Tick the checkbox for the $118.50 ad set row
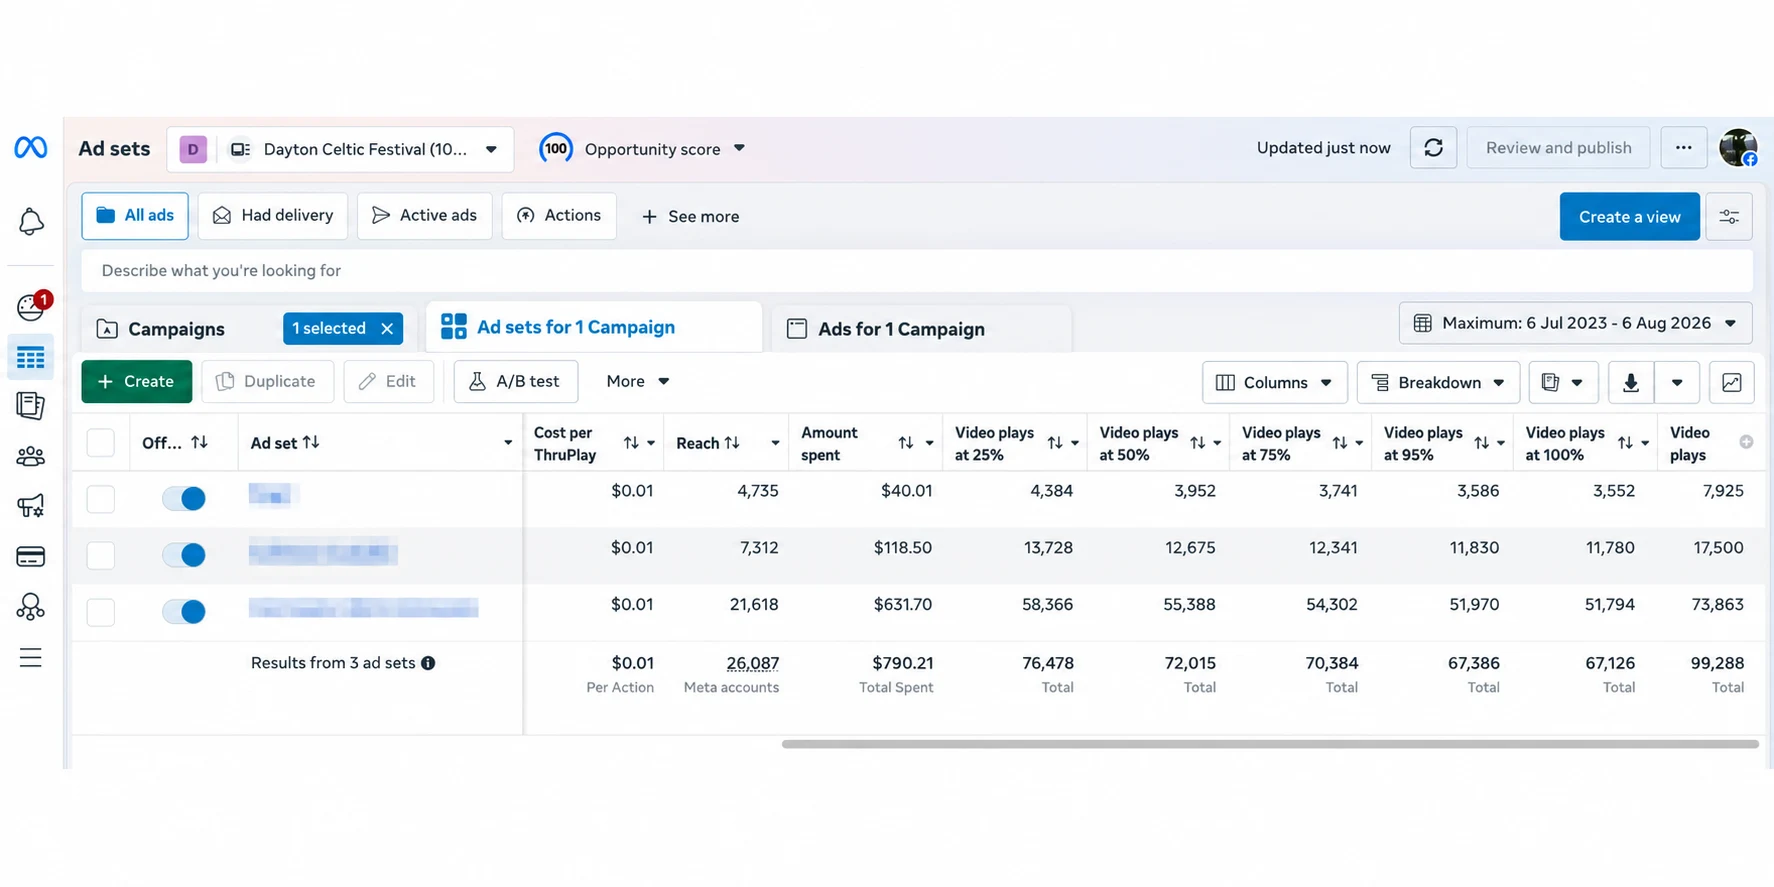This screenshot has height=887, width=1774. [101, 555]
